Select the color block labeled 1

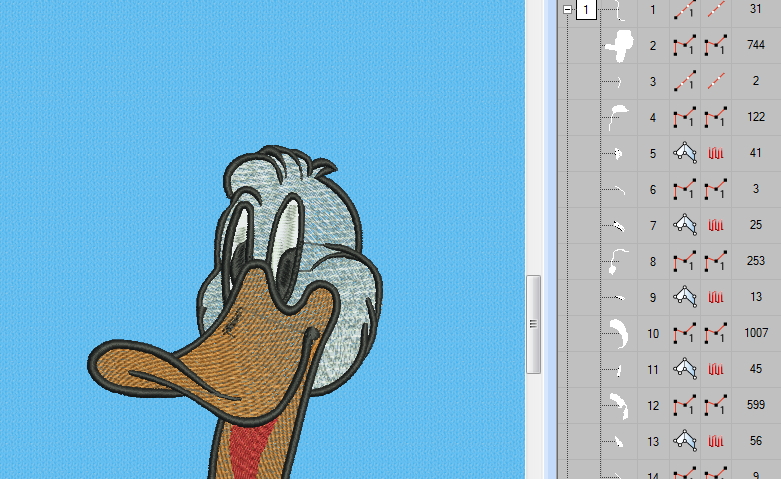coord(586,9)
